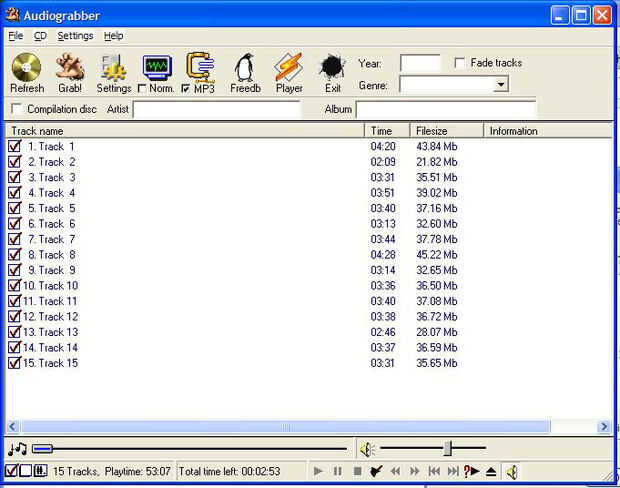Open the CD menu
This screenshot has width=620, height=488.
(40, 36)
